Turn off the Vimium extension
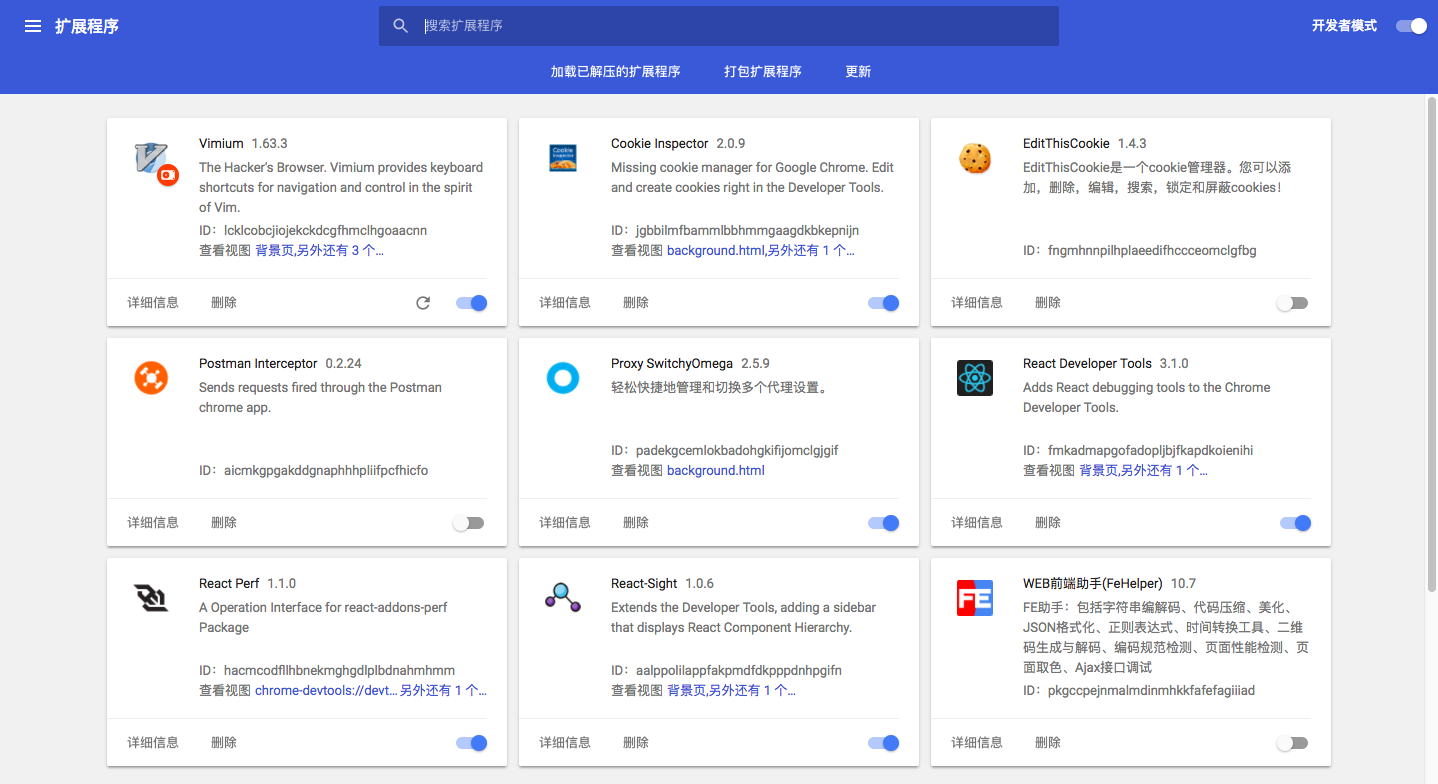This screenshot has height=784, width=1438. [472, 303]
